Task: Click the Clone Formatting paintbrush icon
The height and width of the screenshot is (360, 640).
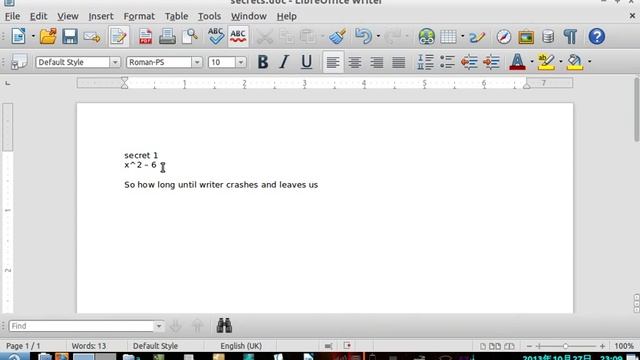Action: tap(338, 37)
